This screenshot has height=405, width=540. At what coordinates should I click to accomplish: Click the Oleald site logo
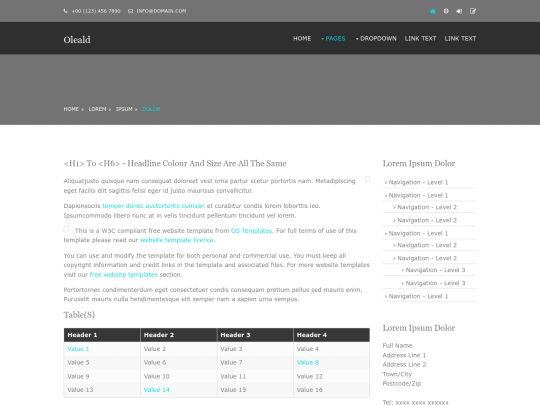pyautogui.click(x=77, y=40)
